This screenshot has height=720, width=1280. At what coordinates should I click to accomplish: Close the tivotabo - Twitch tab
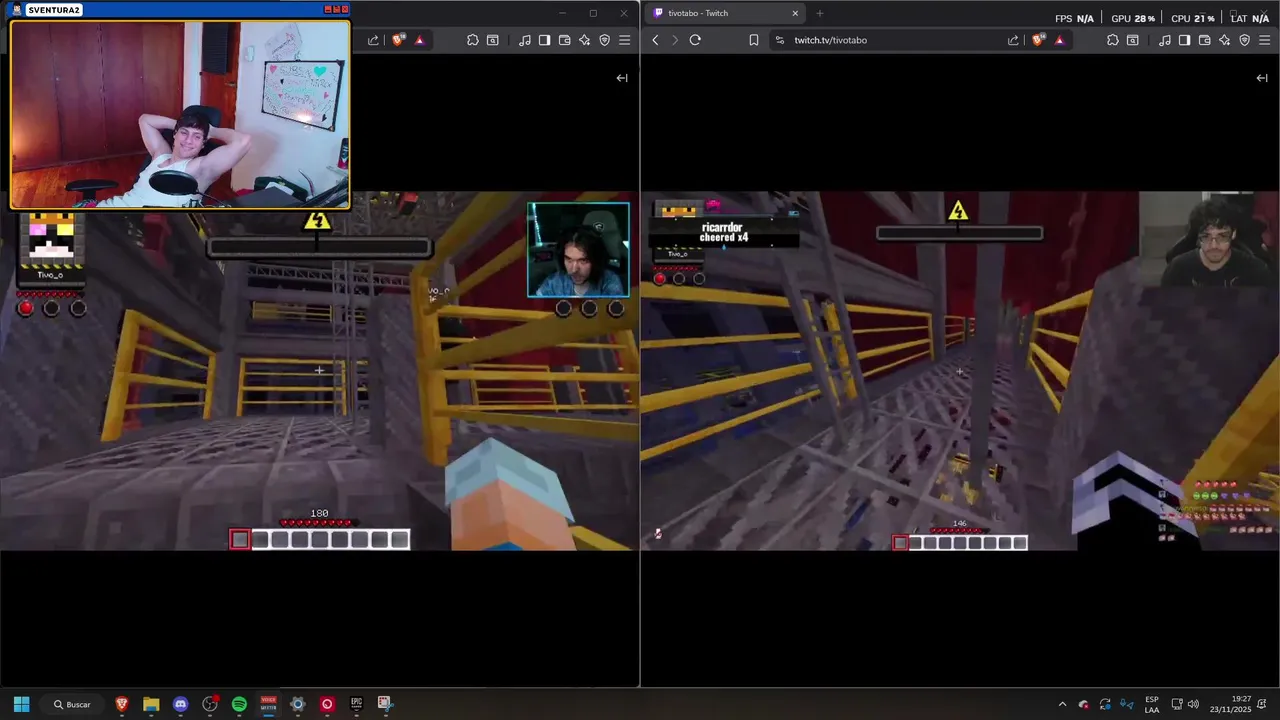click(795, 13)
